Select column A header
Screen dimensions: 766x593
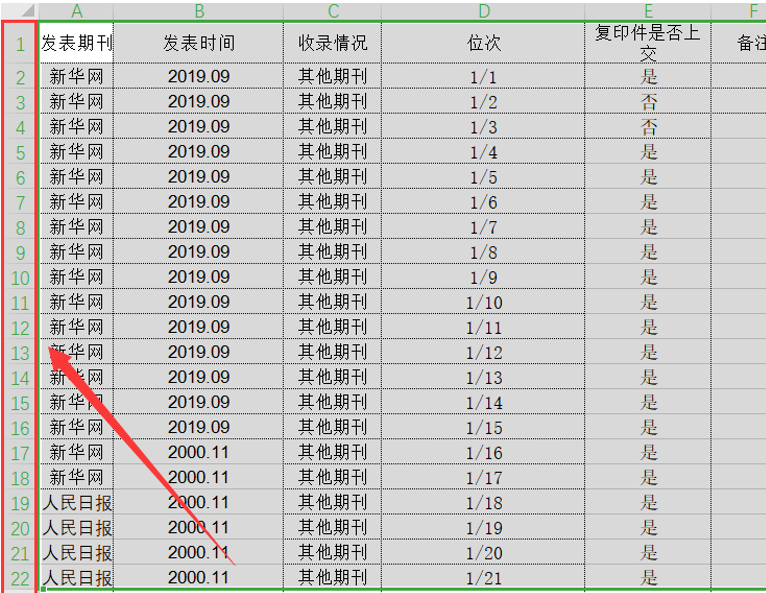point(76,11)
